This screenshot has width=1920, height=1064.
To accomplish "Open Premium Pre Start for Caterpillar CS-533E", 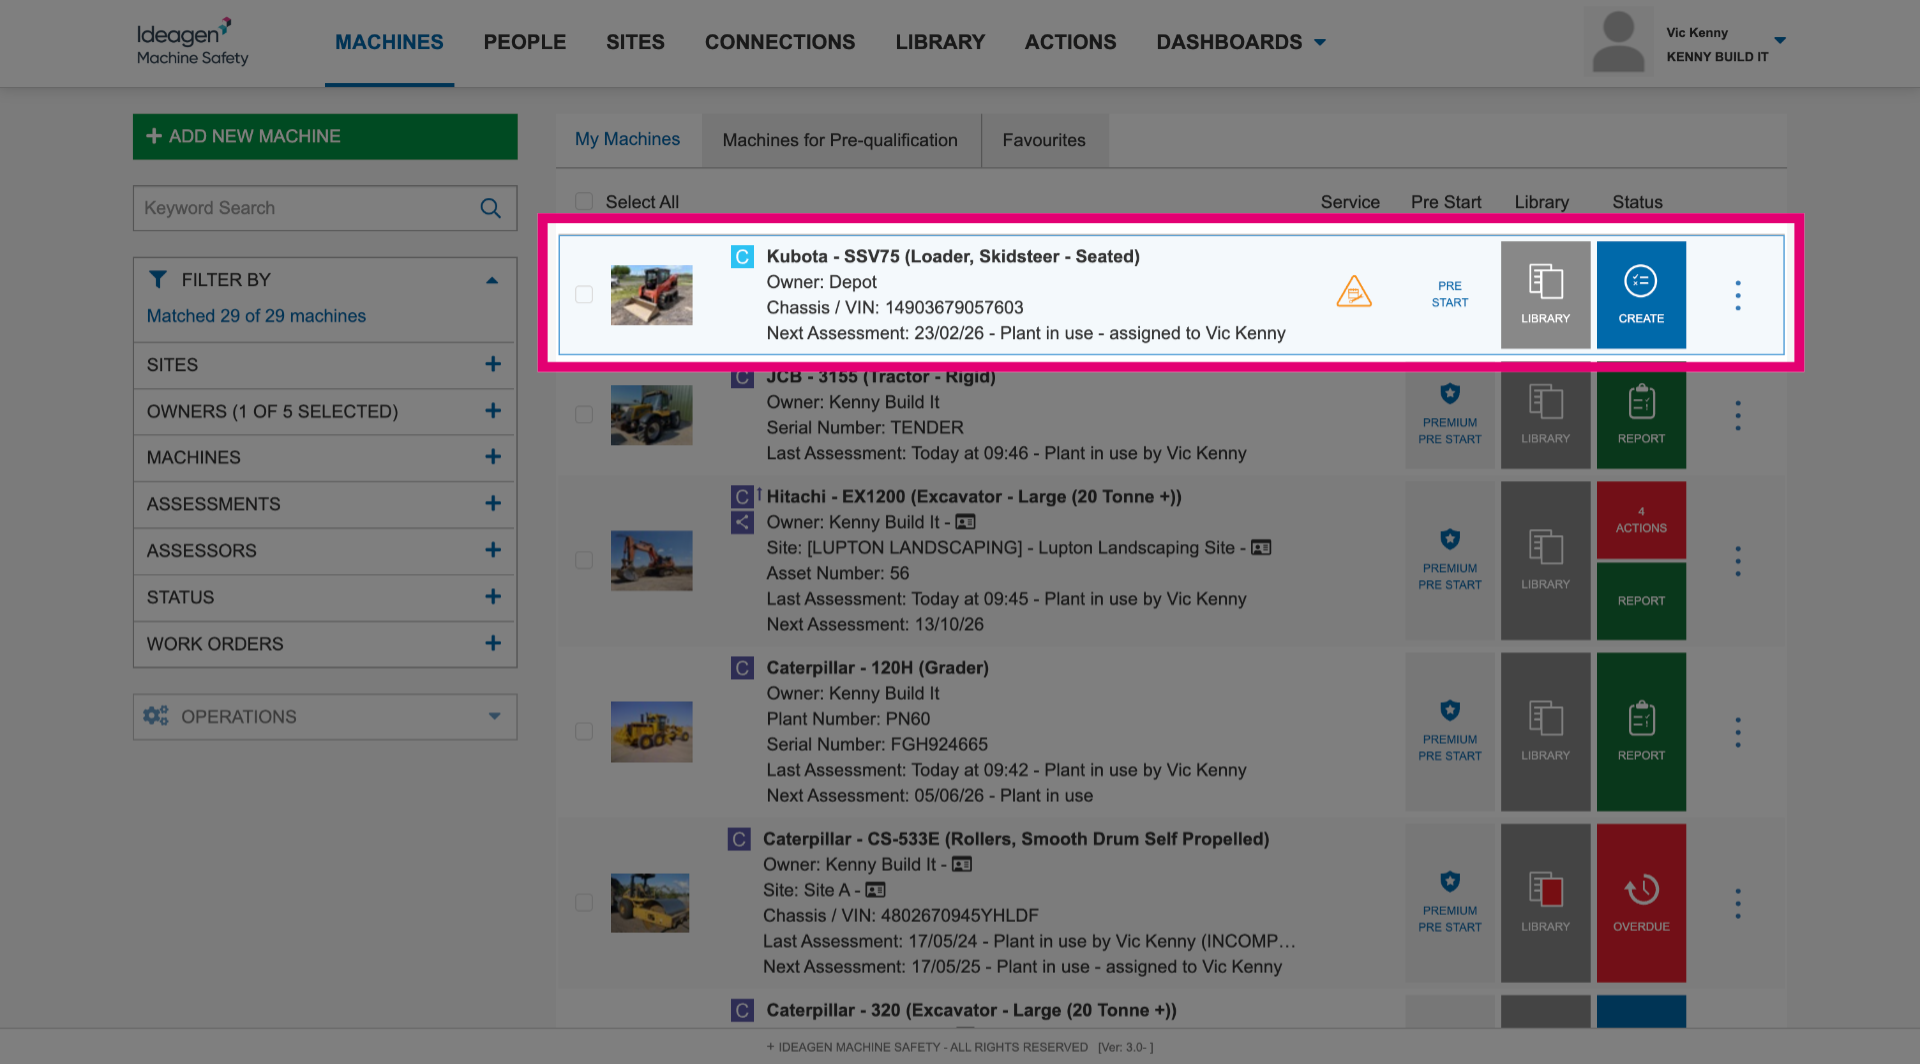I will click(x=1450, y=903).
